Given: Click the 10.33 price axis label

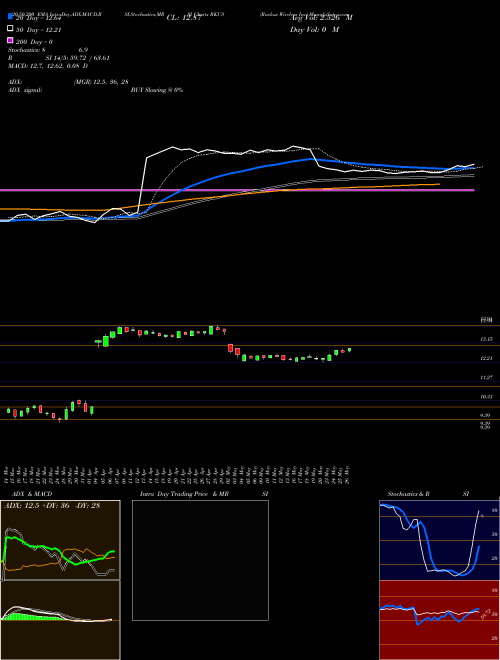Looking at the screenshot, I should tap(487, 397).
